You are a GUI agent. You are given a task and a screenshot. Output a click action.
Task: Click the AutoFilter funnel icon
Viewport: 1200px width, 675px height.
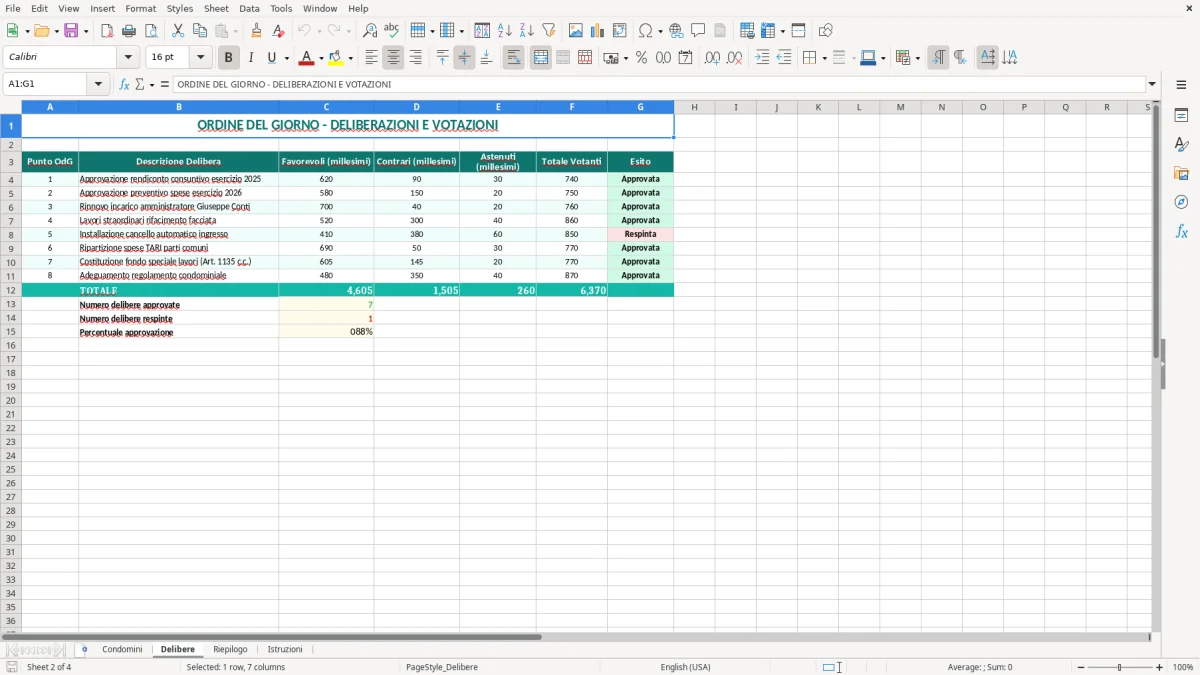point(549,31)
